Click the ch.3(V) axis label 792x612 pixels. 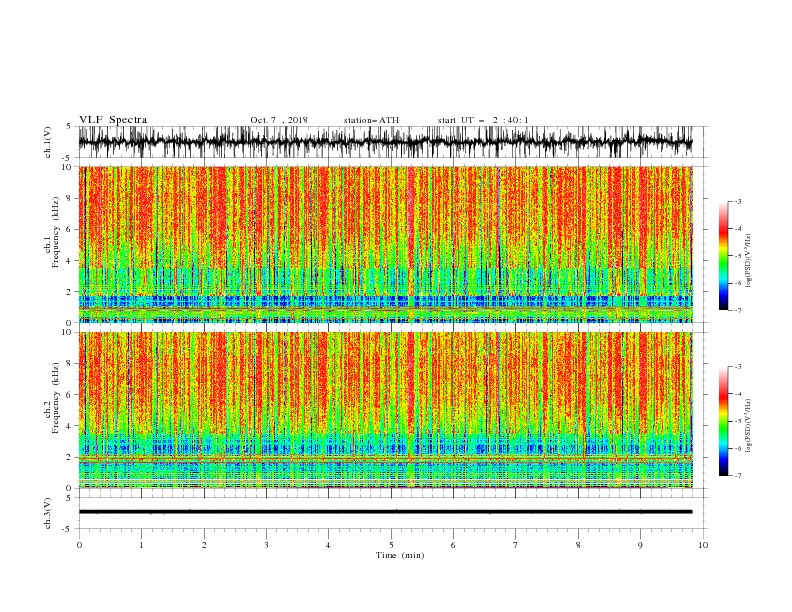[x=49, y=513]
